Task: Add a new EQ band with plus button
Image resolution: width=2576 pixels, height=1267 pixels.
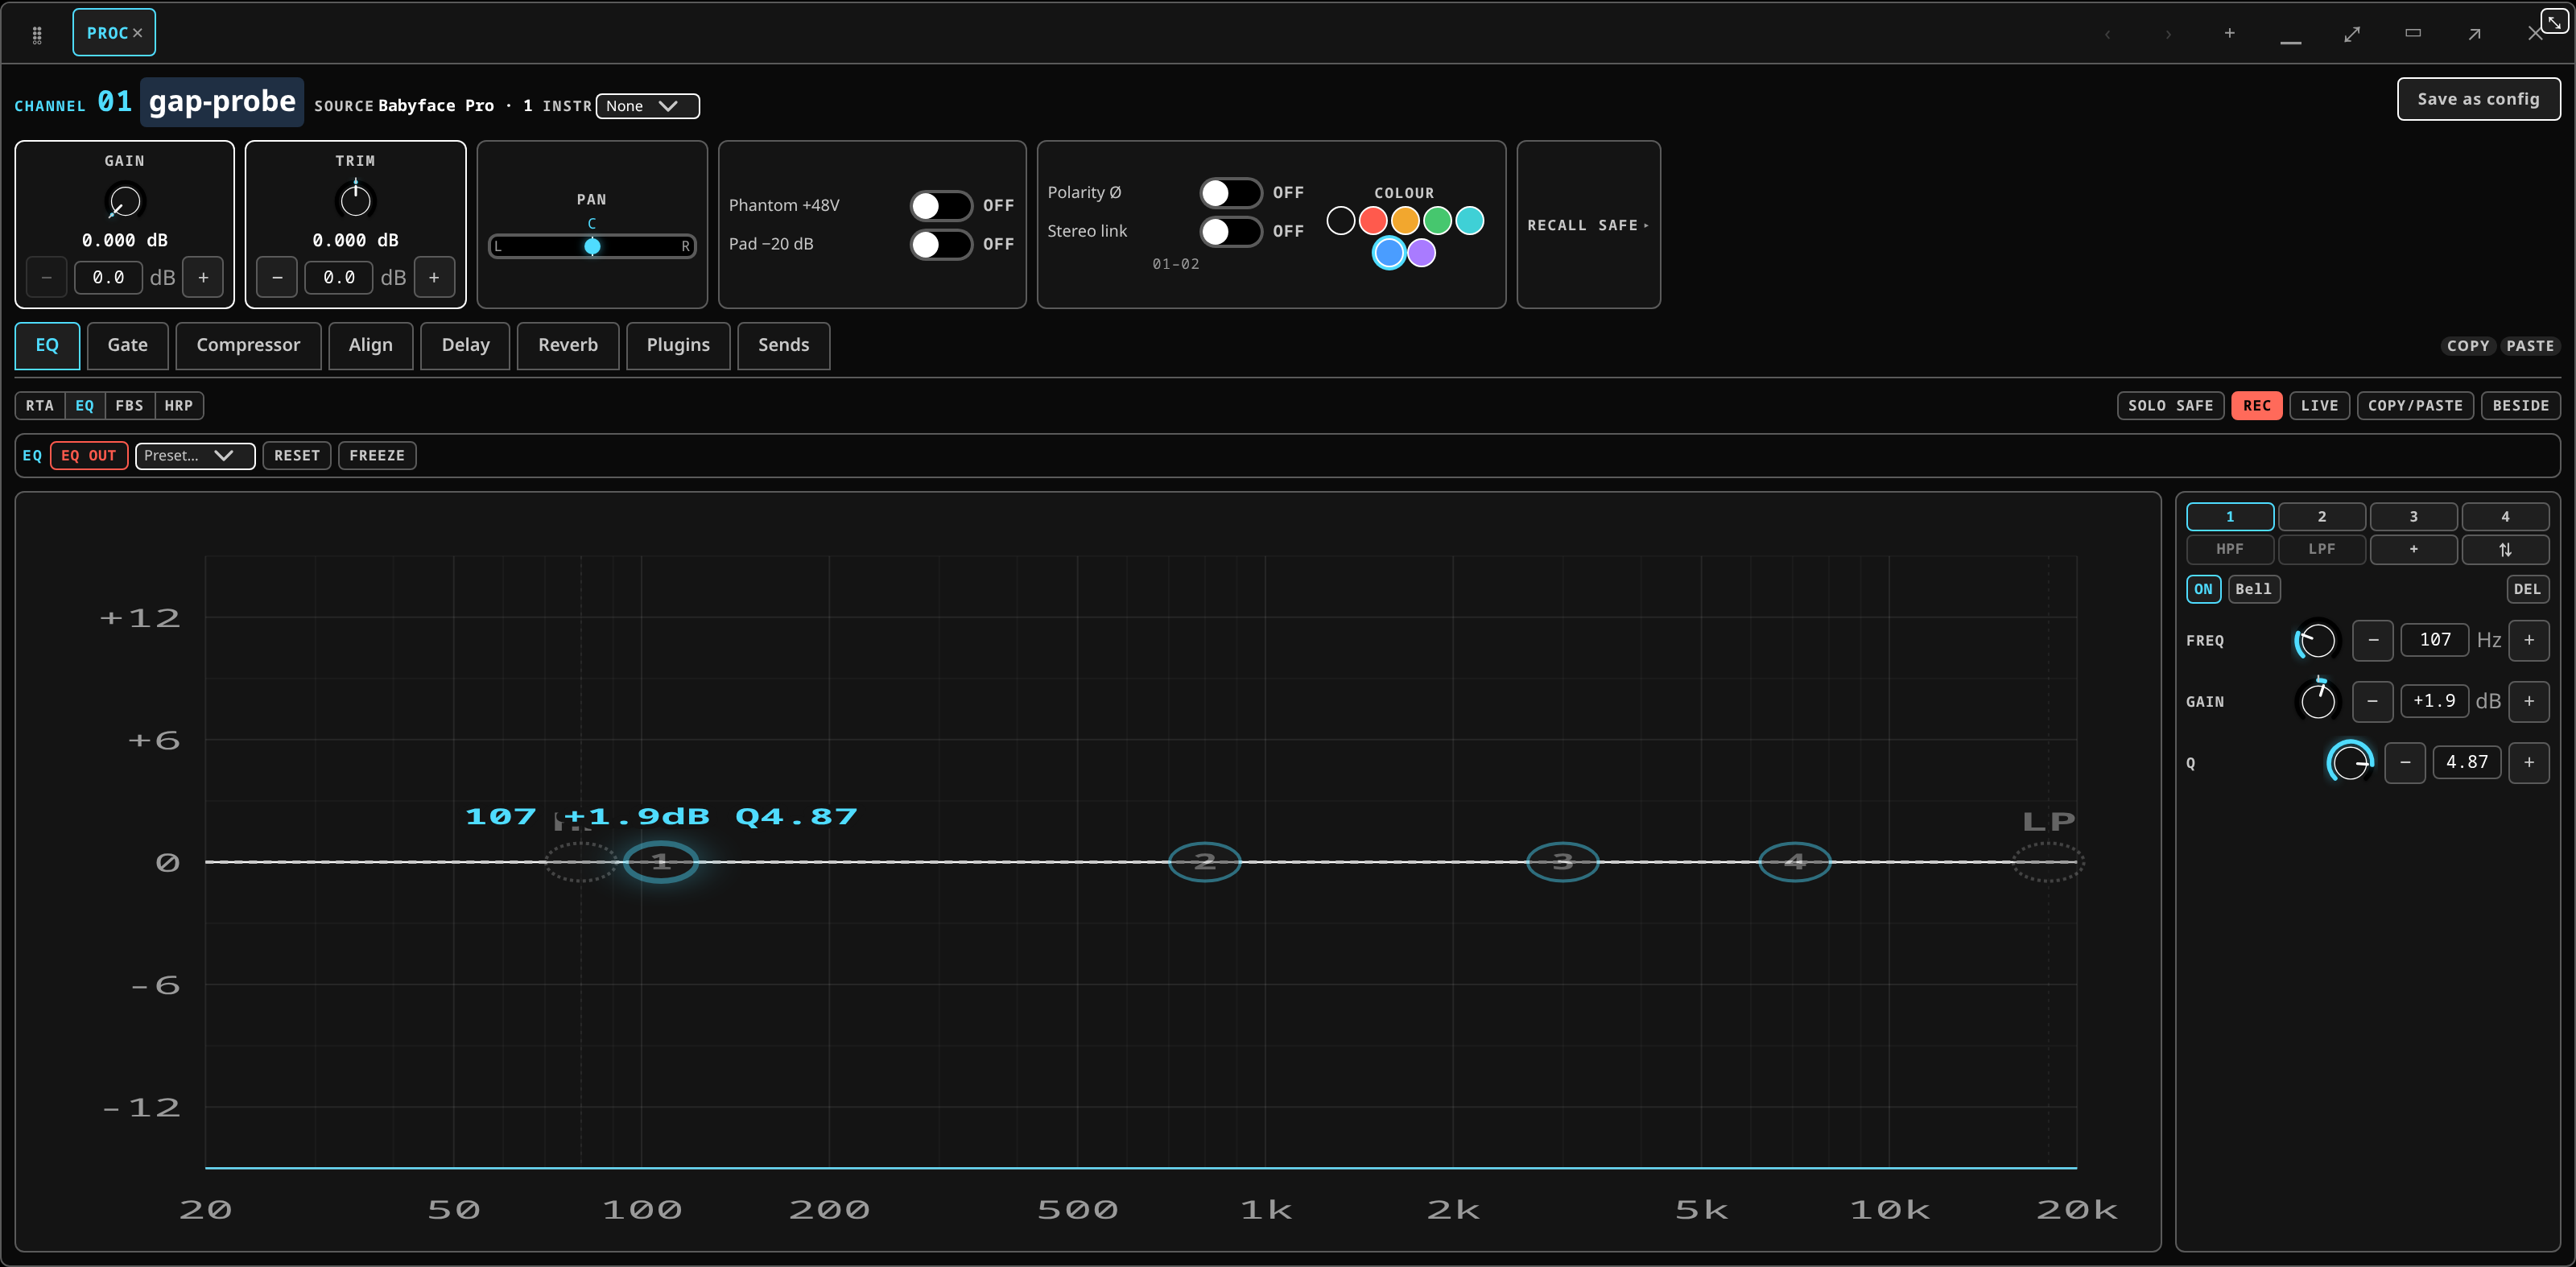Action: click(x=2413, y=549)
